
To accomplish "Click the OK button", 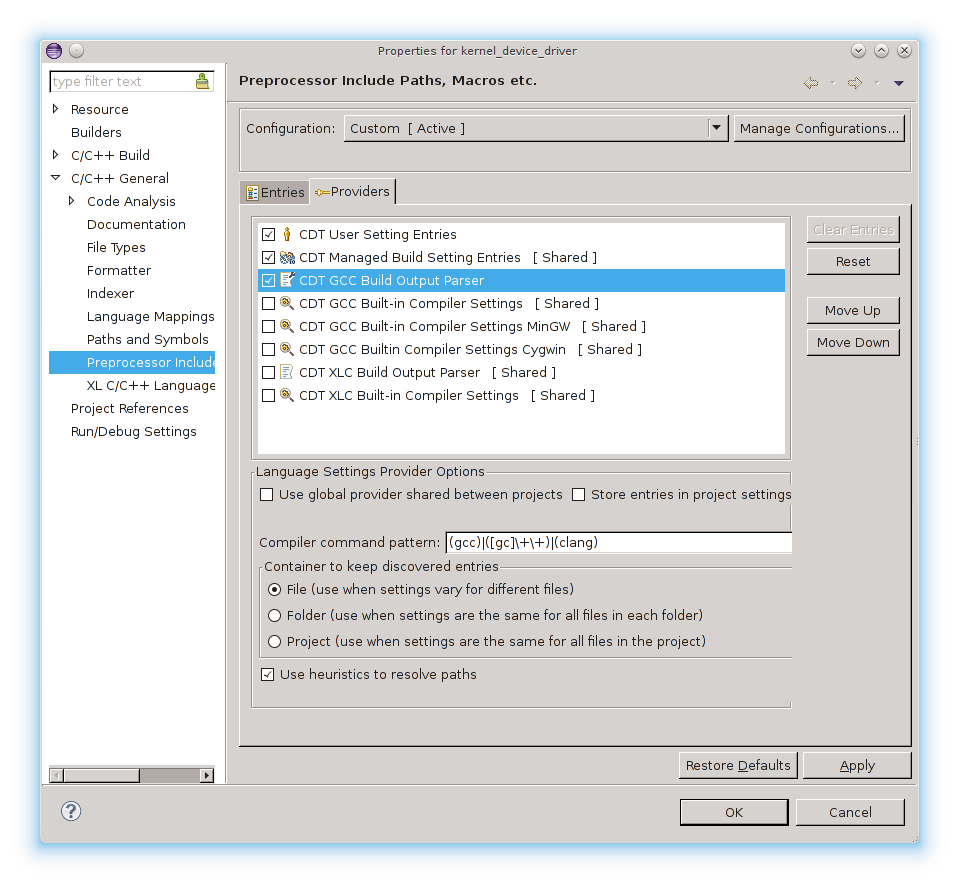I will [734, 812].
